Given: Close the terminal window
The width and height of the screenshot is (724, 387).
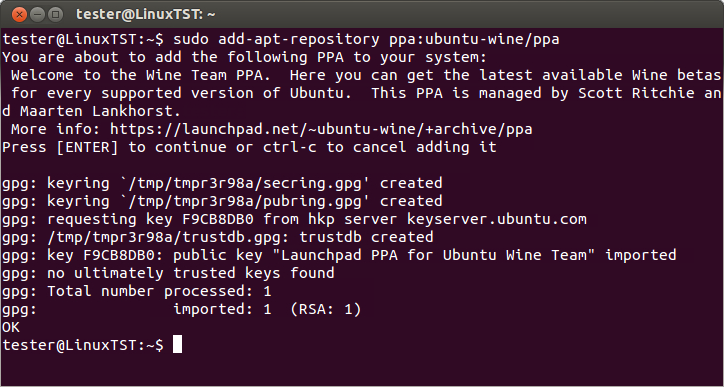Looking at the screenshot, I should tap(19, 14).
